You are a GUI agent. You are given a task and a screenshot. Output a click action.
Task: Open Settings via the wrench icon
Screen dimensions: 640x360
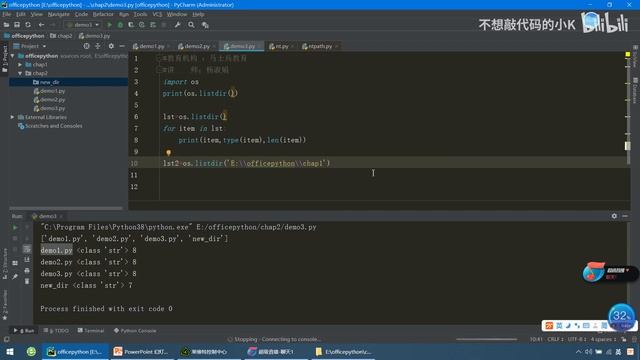178,25
